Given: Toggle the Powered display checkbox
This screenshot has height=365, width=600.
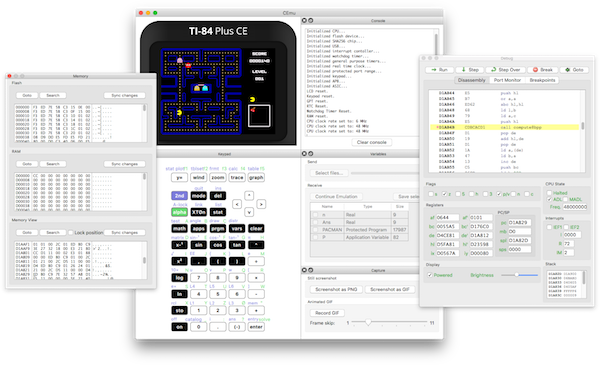Looking at the screenshot, I should pos(430,275).
